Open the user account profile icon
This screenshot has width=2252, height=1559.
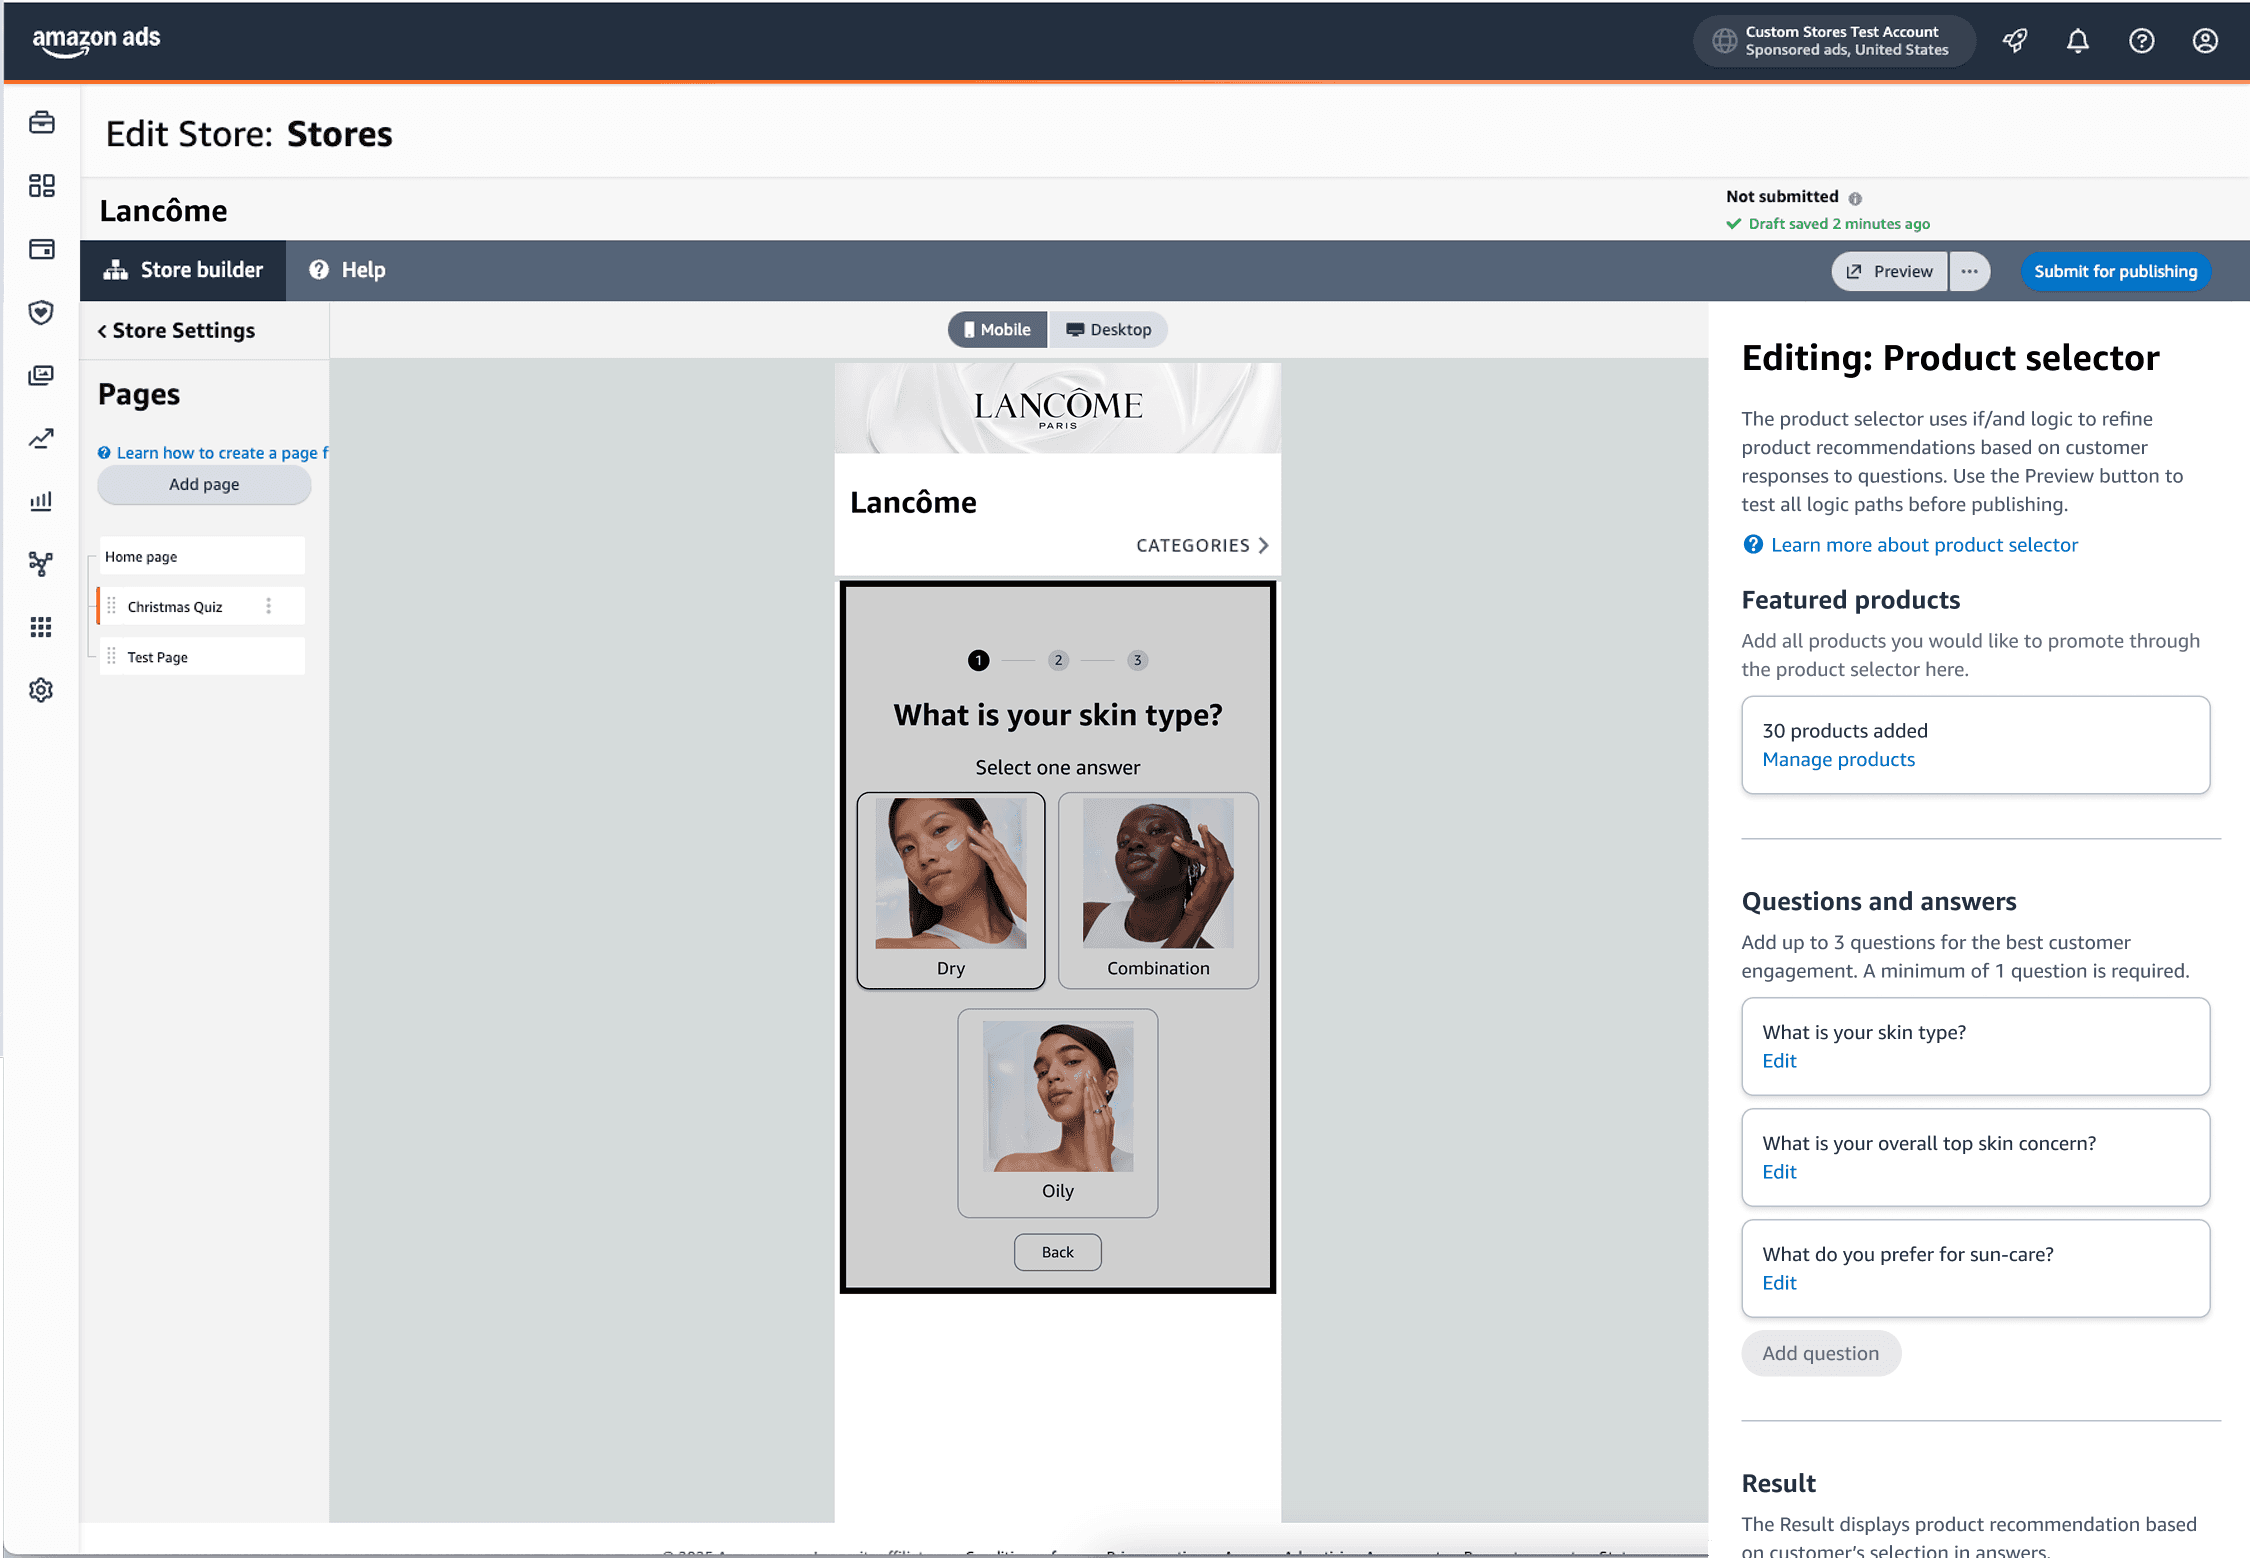click(x=2205, y=41)
